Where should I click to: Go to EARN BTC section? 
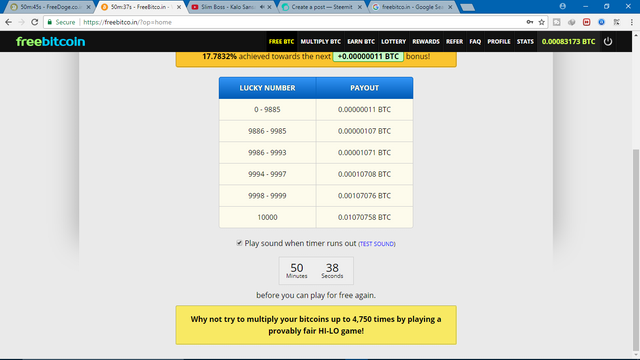point(361,41)
